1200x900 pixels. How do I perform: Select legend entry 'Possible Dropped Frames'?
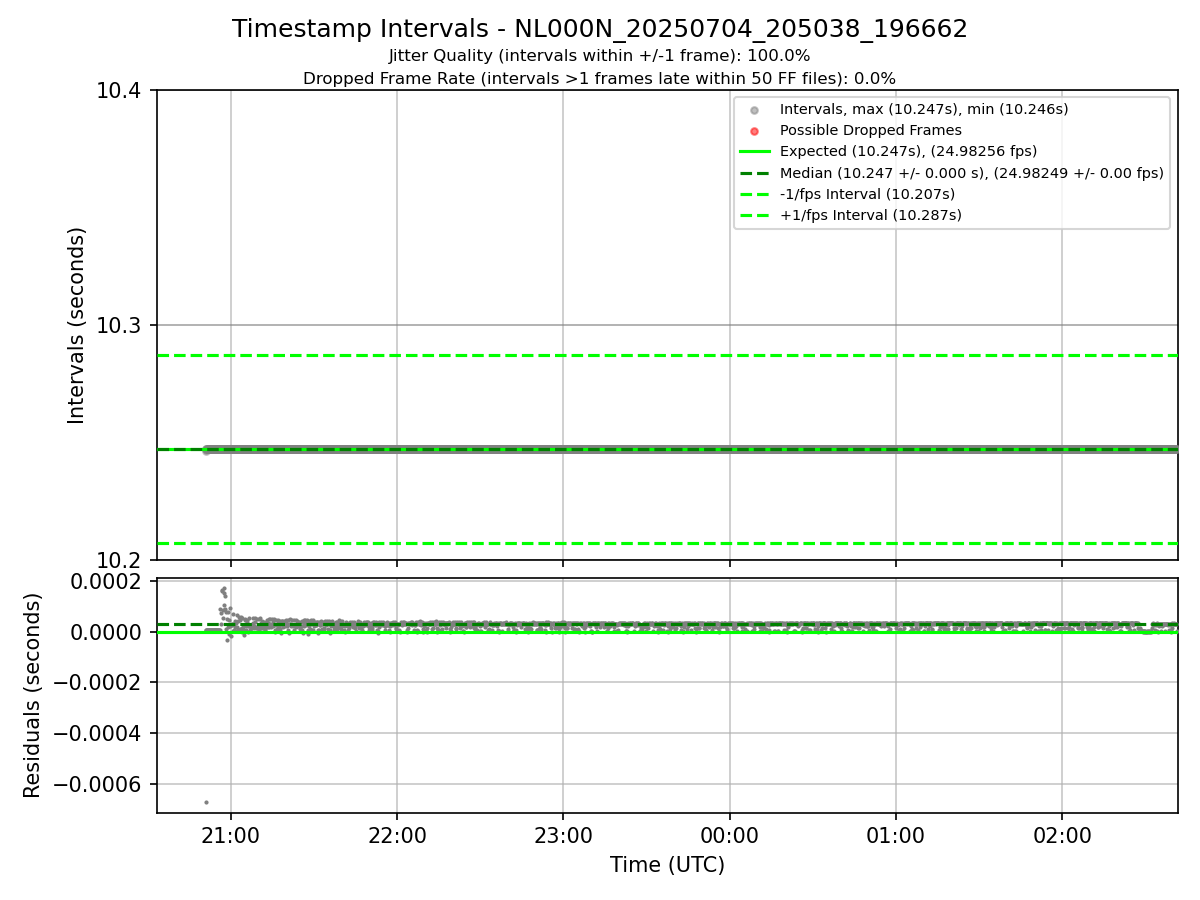tap(871, 130)
